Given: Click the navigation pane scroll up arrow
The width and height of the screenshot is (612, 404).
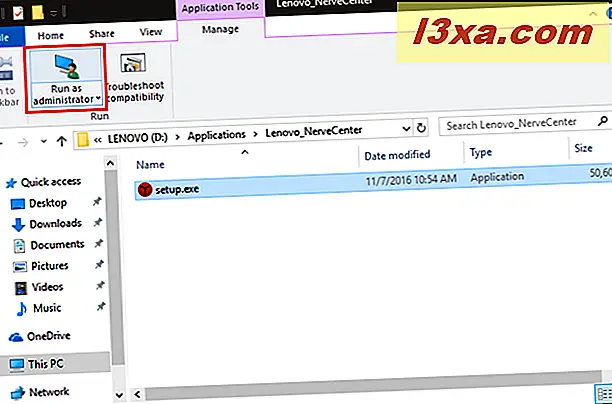Looking at the screenshot, I should [x=110, y=164].
